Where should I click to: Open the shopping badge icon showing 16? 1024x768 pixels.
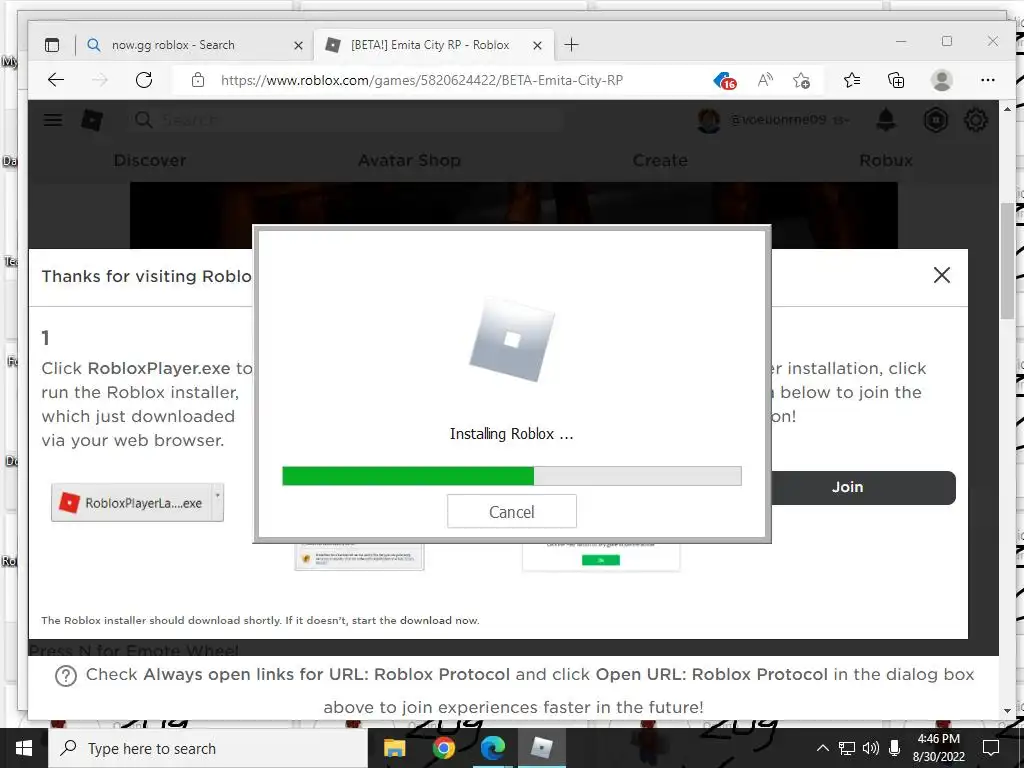pos(725,81)
